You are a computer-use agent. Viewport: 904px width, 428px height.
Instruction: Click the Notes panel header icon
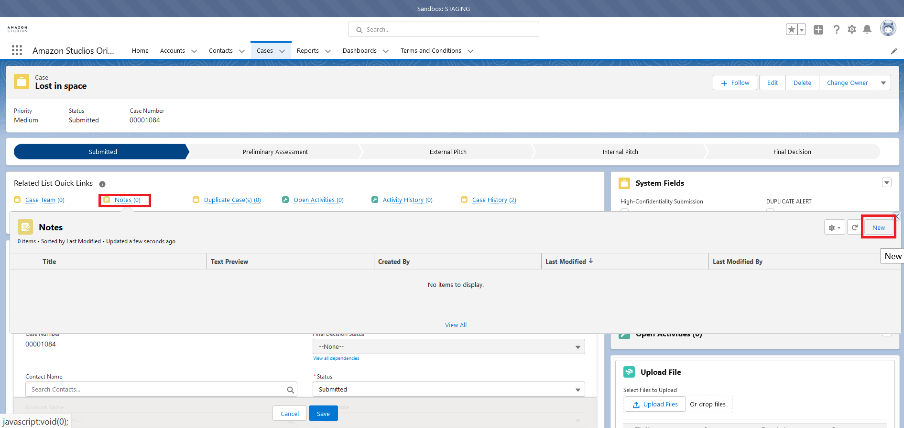(x=25, y=227)
